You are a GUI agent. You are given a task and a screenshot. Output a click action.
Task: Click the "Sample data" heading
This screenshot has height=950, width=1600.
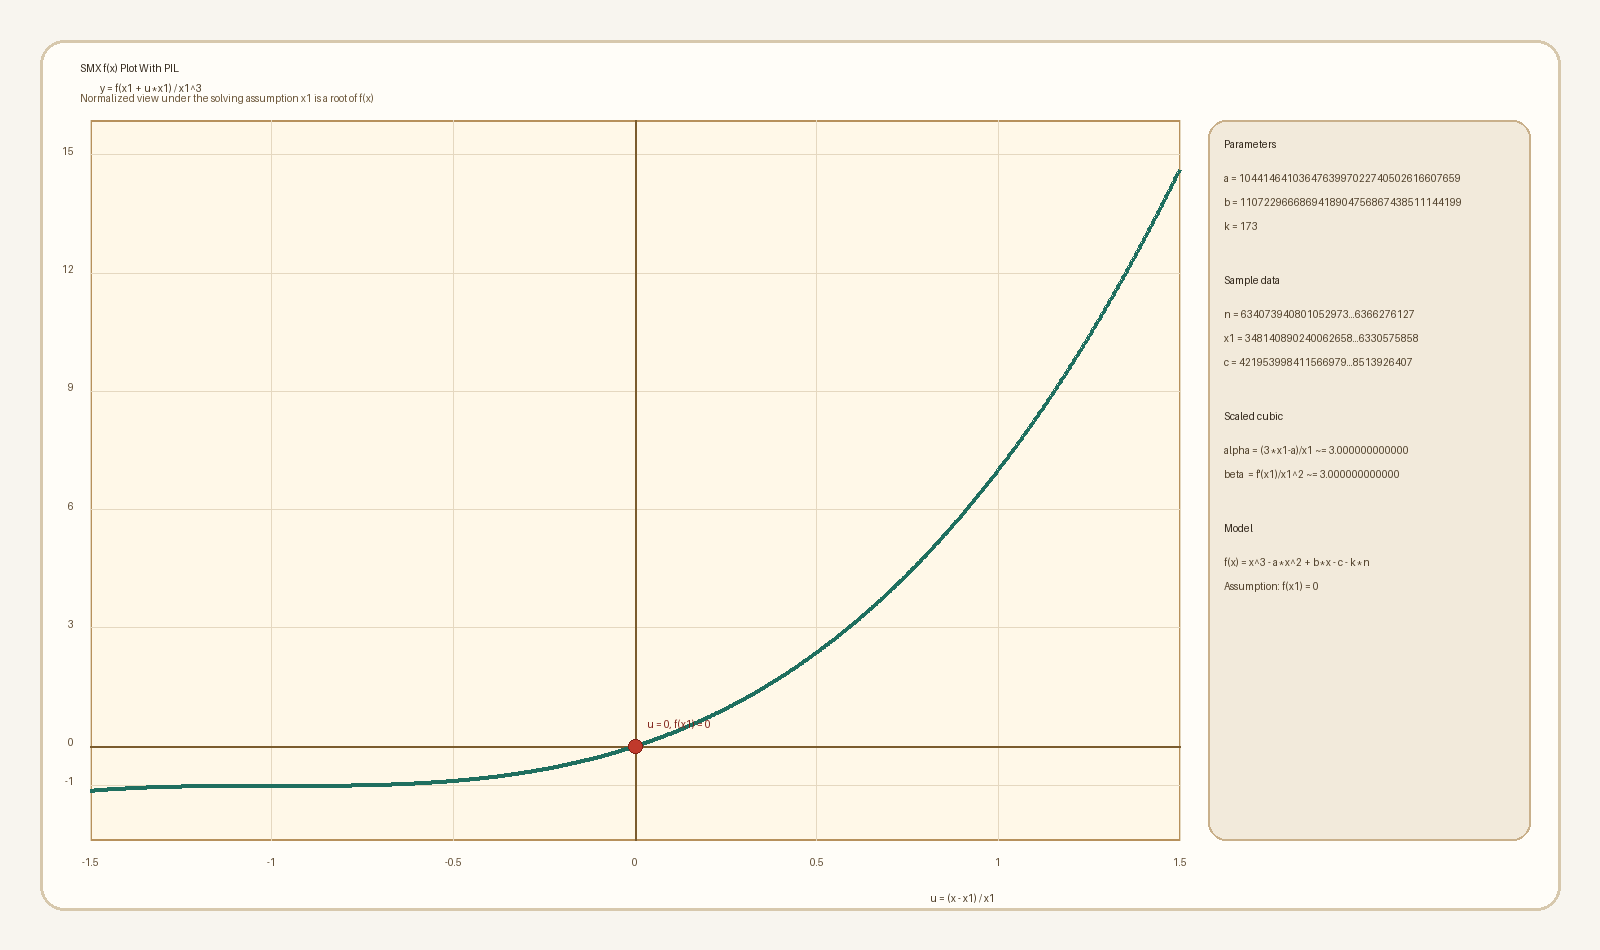(1251, 281)
